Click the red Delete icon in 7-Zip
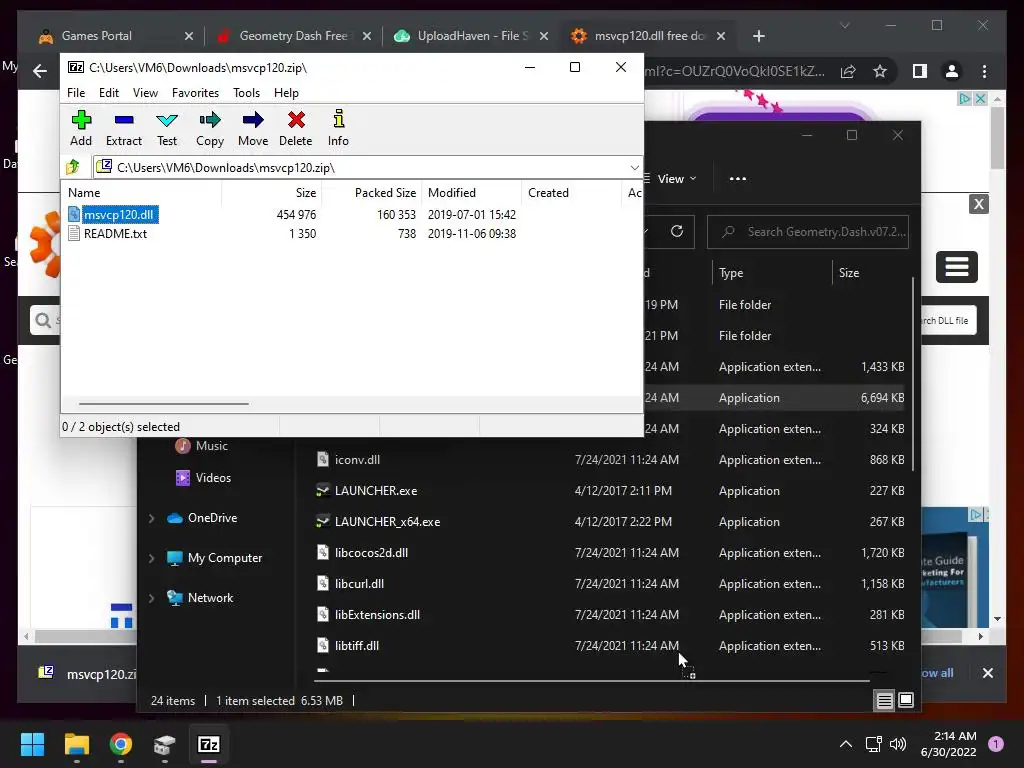This screenshot has width=1024, height=768. tap(296, 129)
